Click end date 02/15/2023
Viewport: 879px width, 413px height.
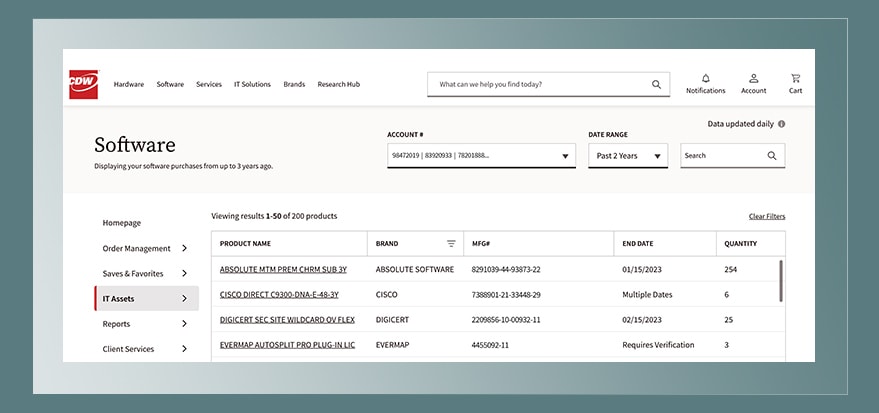pos(642,320)
